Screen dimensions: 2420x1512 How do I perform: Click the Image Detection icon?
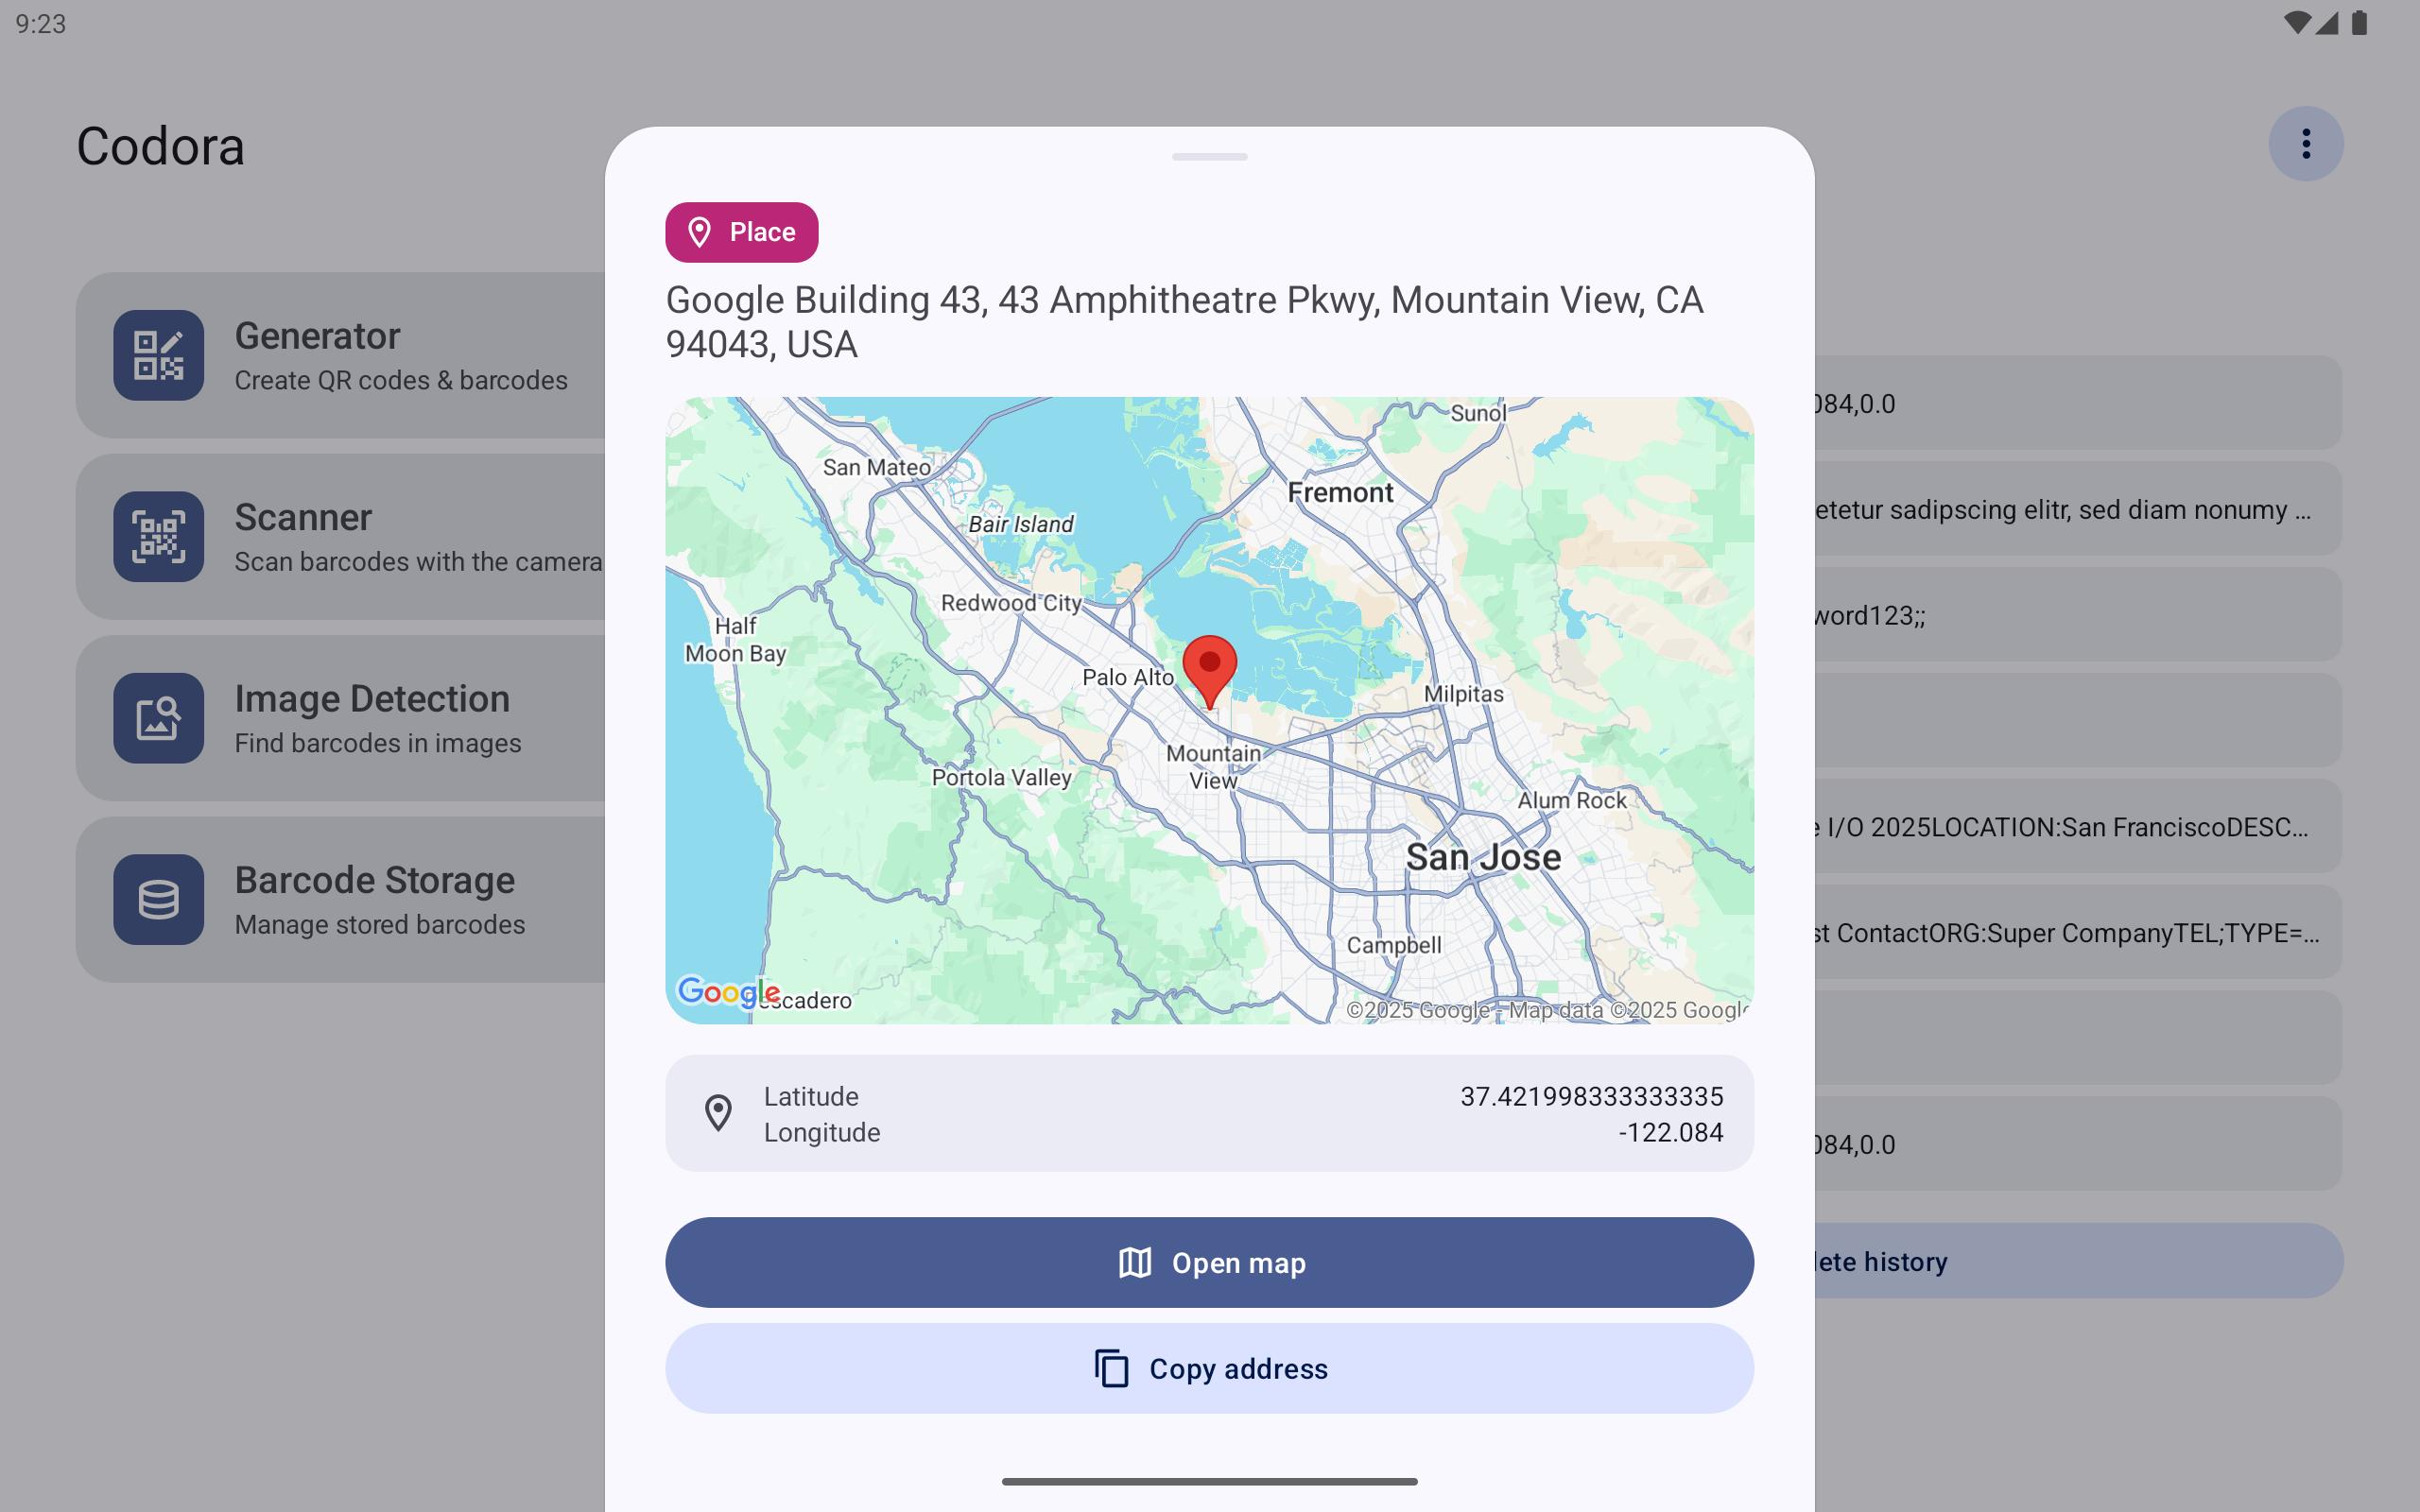158,718
